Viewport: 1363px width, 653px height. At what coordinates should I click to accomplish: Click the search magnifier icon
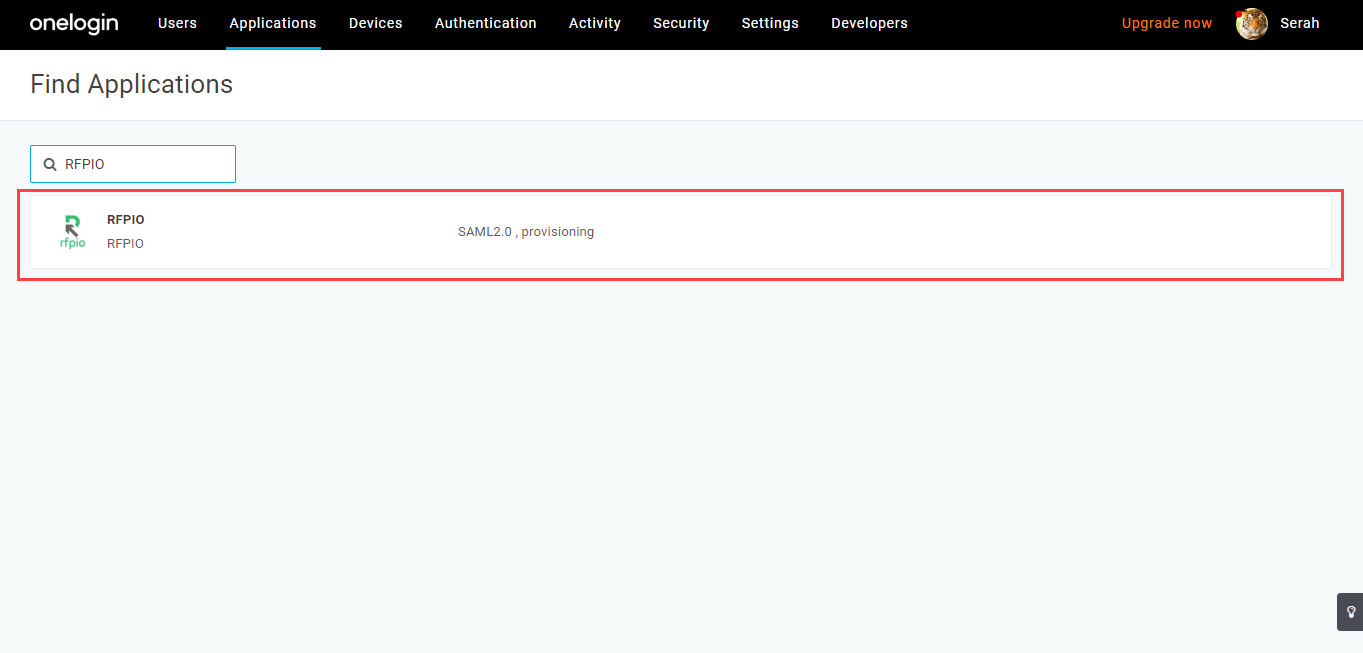(x=50, y=164)
